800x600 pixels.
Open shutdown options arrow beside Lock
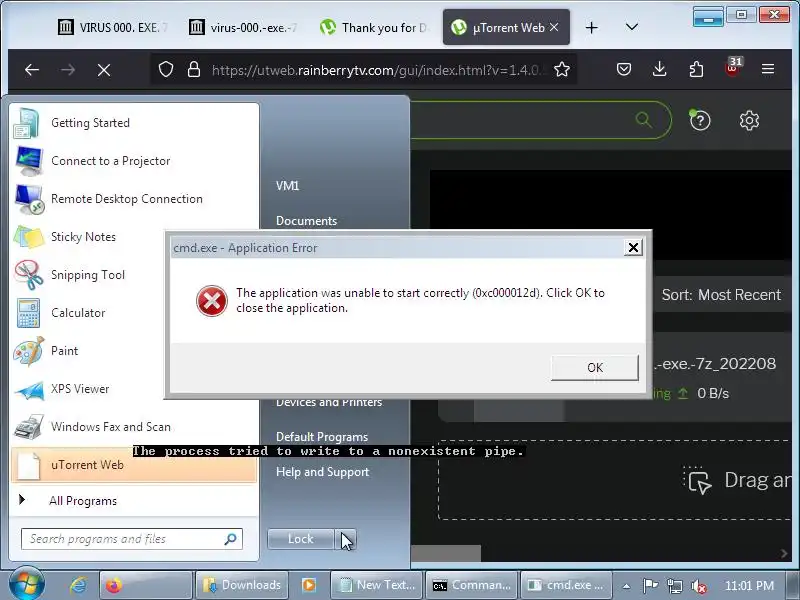tap(345, 539)
